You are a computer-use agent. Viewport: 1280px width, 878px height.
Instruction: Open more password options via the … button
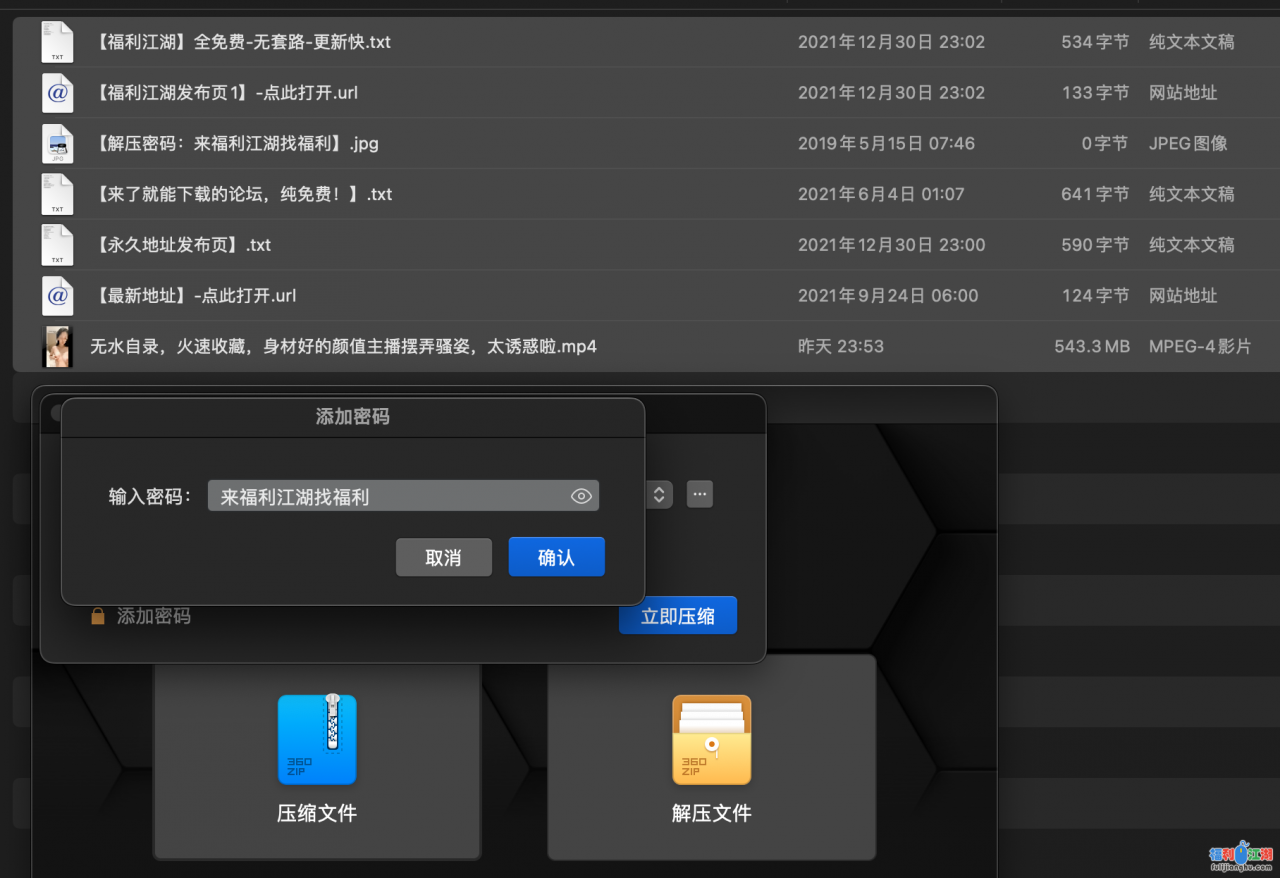[x=699, y=494]
